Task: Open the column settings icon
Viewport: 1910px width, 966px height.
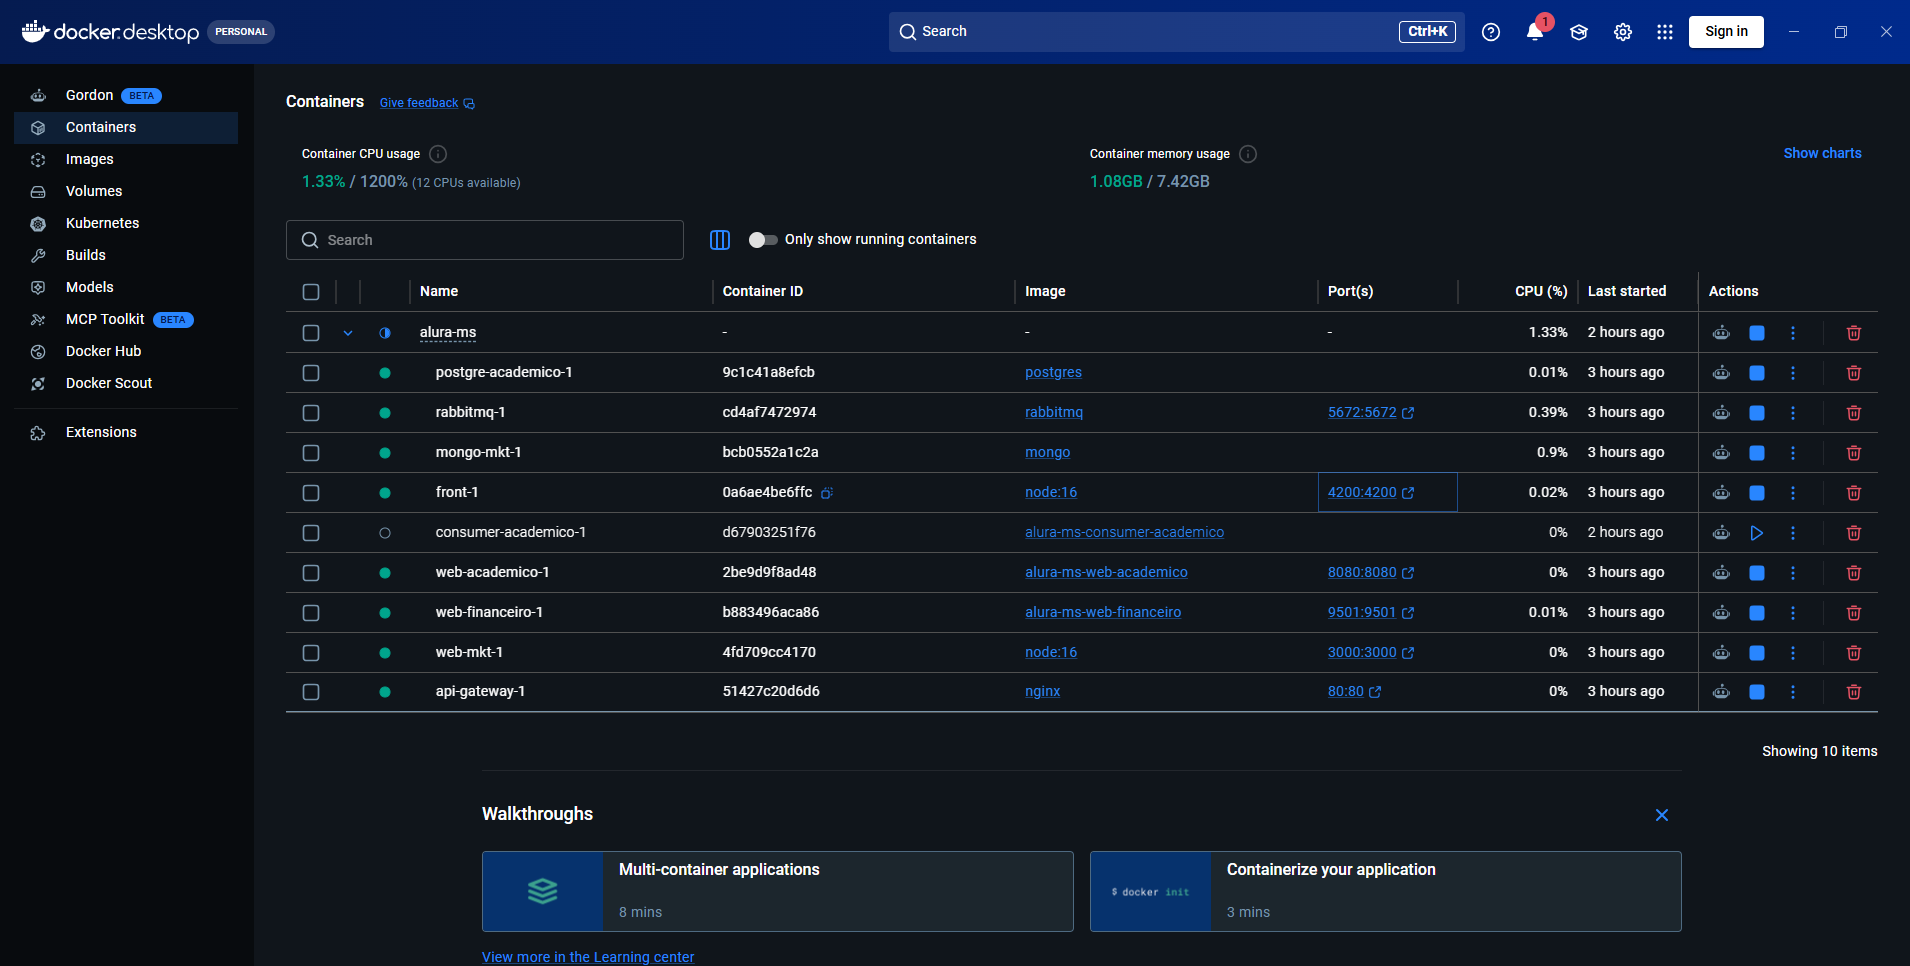Action: pyautogui.click(x=720, y=240)
